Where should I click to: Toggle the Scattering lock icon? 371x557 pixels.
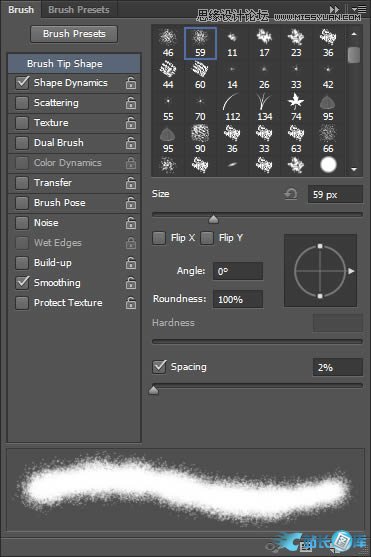click(131, 103)
